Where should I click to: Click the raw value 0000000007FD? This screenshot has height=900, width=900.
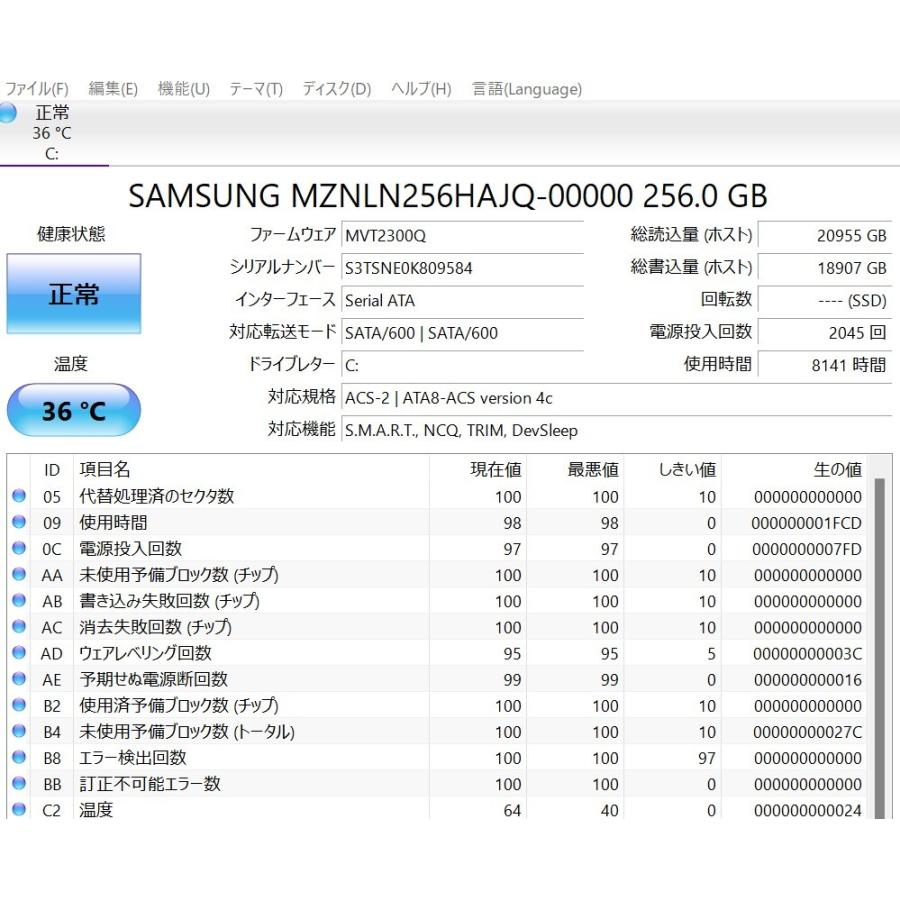pos(807,549)
